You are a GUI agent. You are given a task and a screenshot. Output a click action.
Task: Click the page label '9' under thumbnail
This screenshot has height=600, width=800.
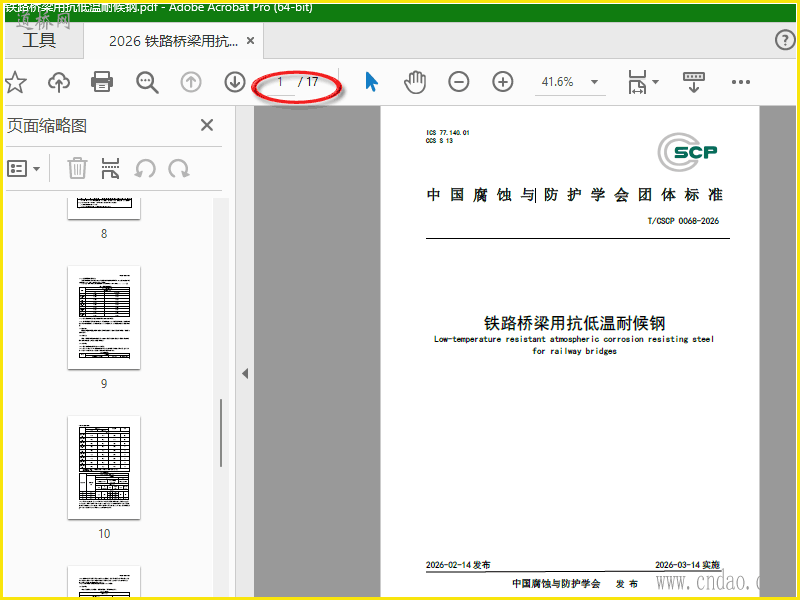(104, 384)
